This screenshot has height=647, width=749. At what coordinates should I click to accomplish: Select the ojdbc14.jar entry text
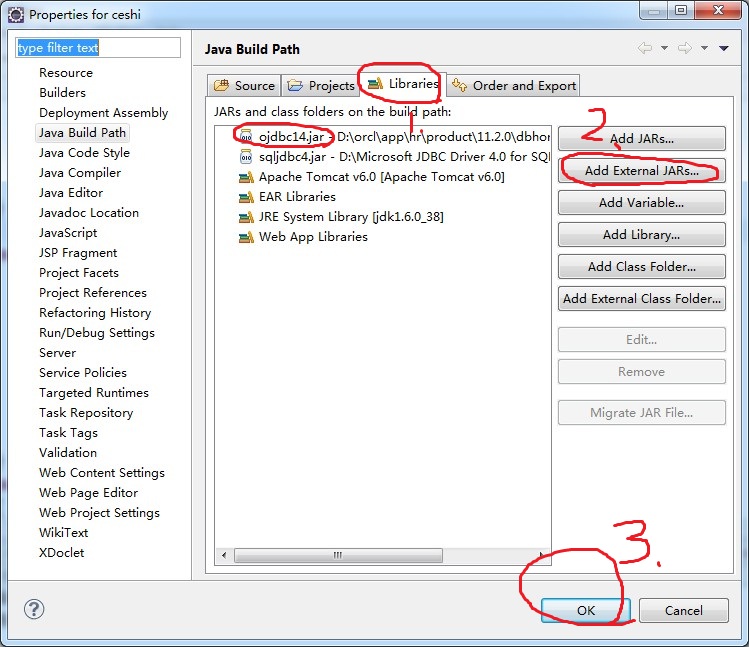click(291, 137)
